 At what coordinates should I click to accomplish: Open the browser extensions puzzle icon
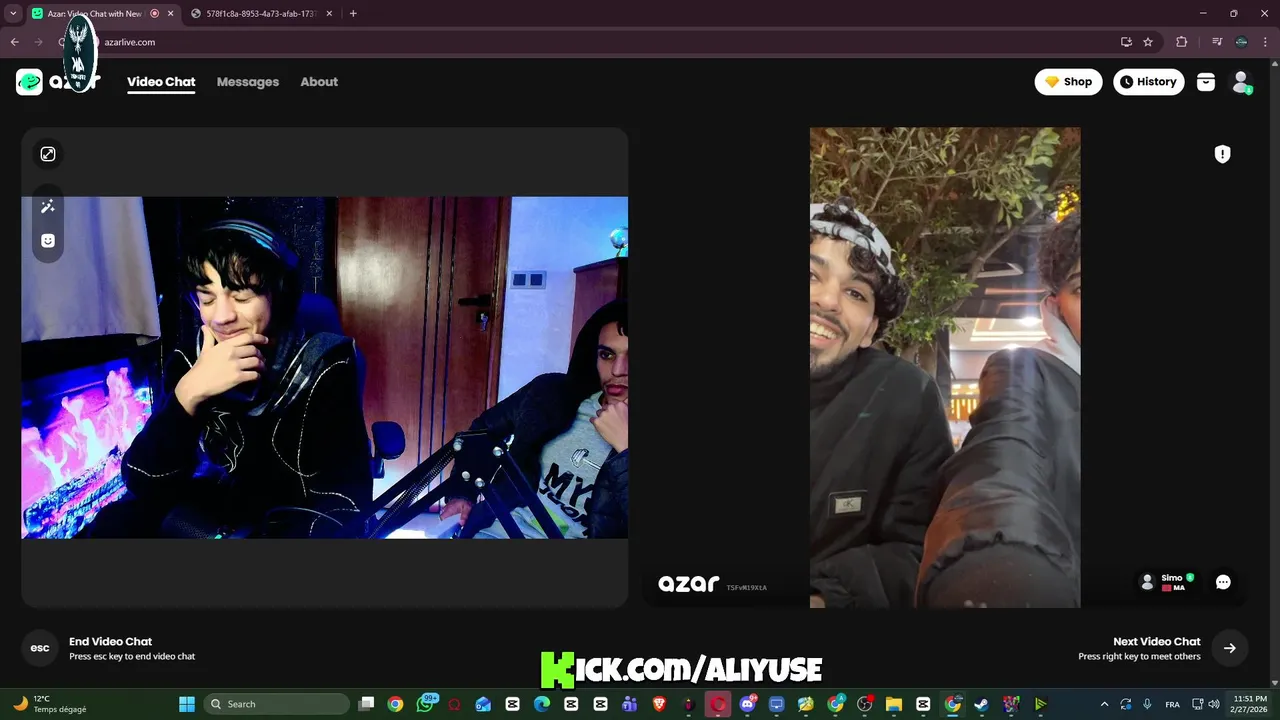(x=1181, y=42)
